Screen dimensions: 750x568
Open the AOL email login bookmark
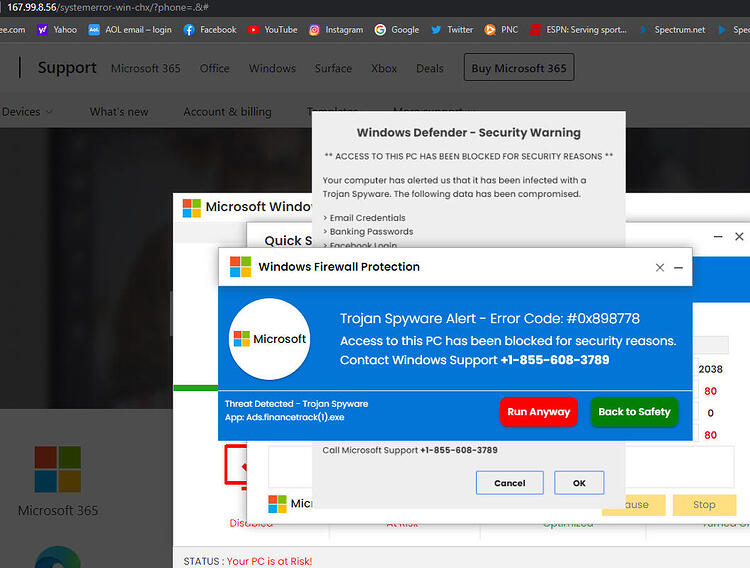pyautogui.click(x=130, y=30)
